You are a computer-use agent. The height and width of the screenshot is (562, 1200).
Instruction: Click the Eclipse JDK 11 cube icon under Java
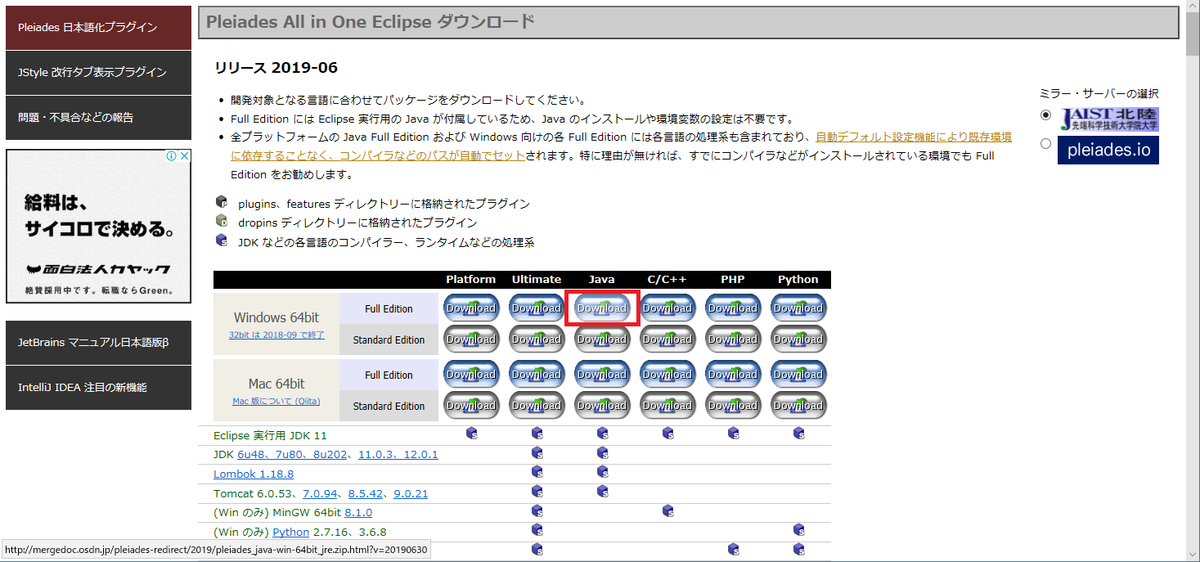(603, 434)
